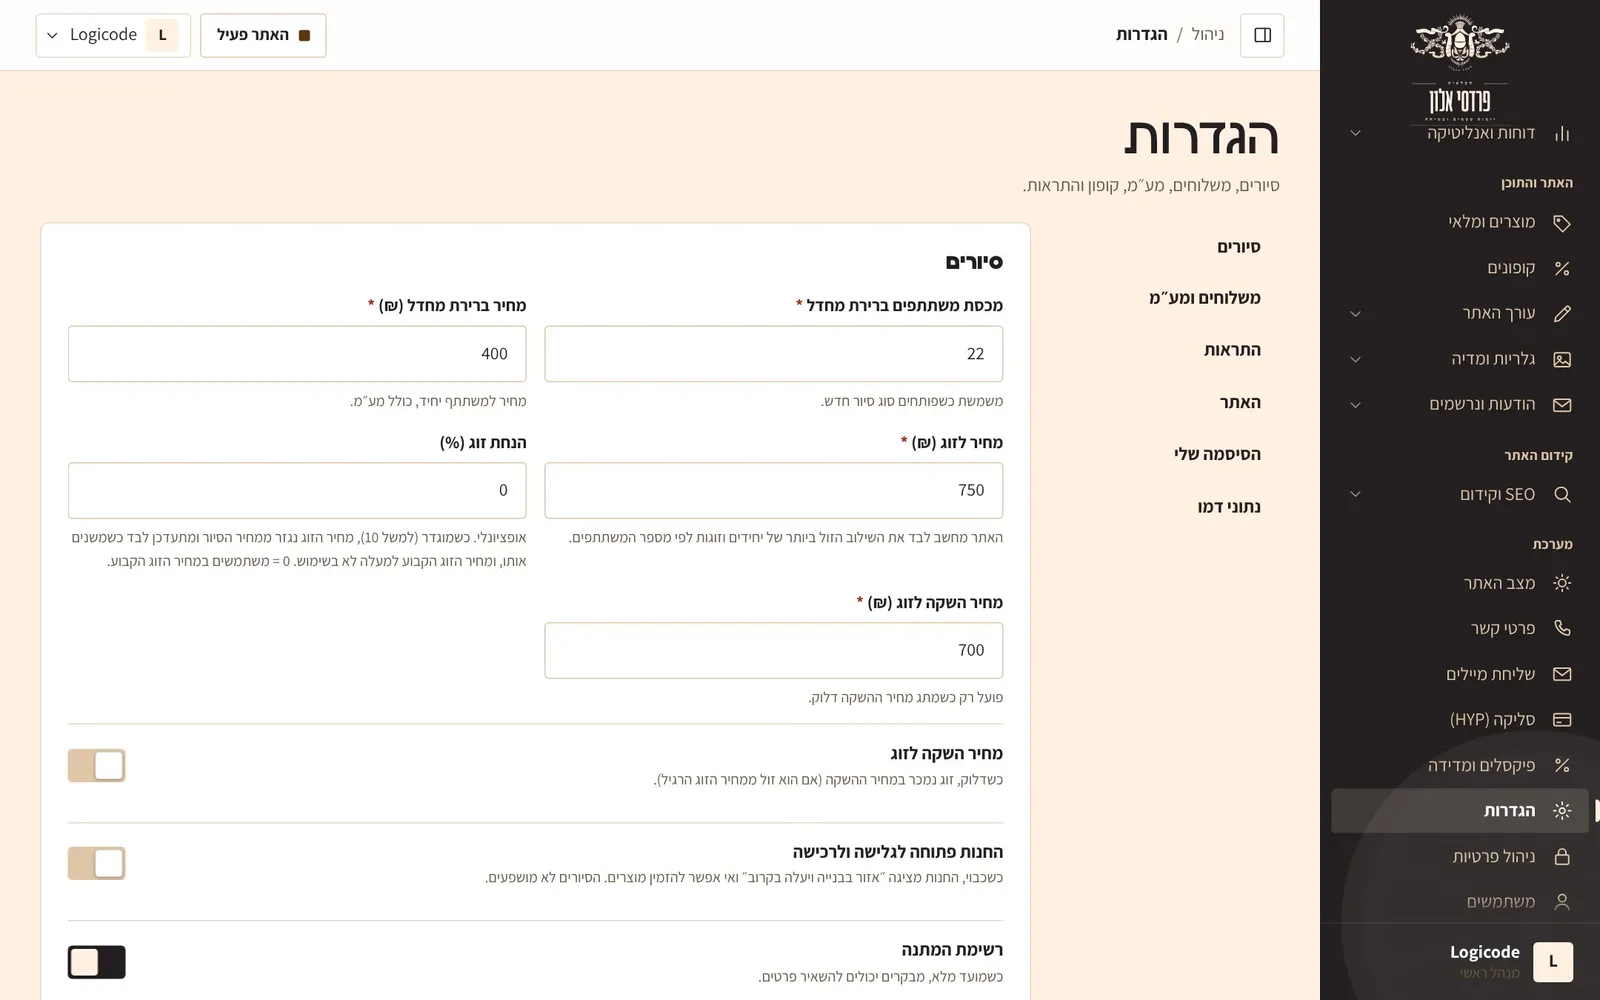
Task: Click the users person icon
Action: [1562, 902]
